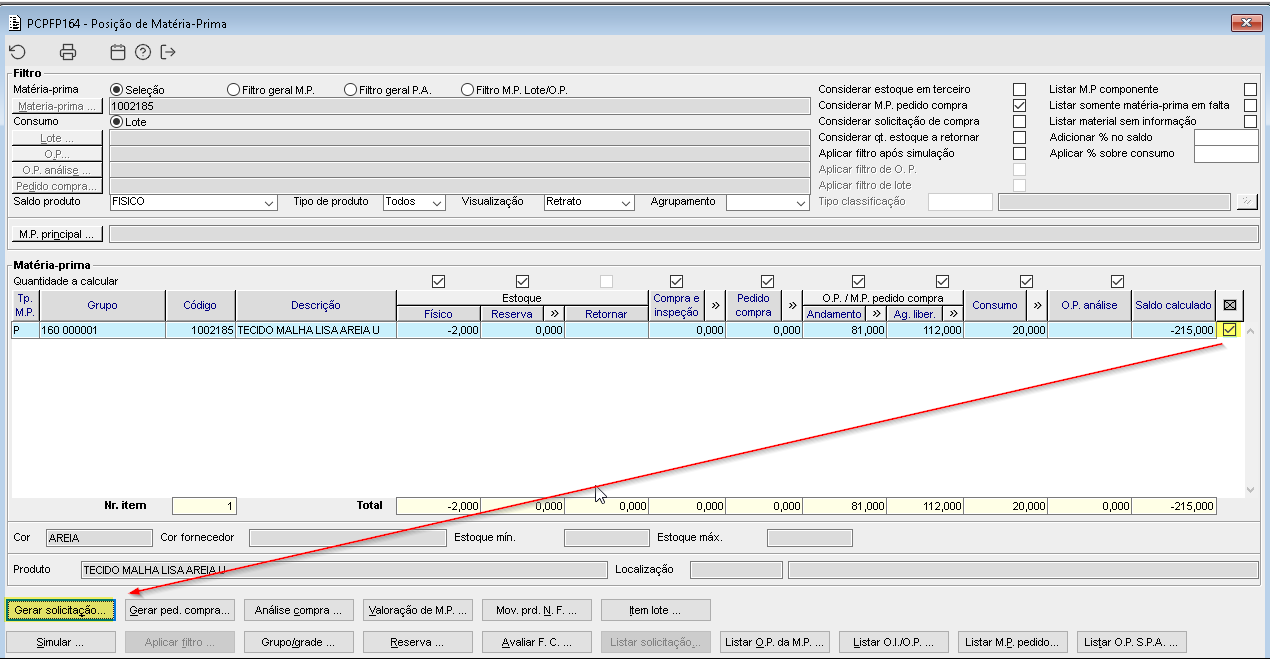Select the Lote consumo radio button
This screenshot has height=660, width=1270.
(116, 122)
